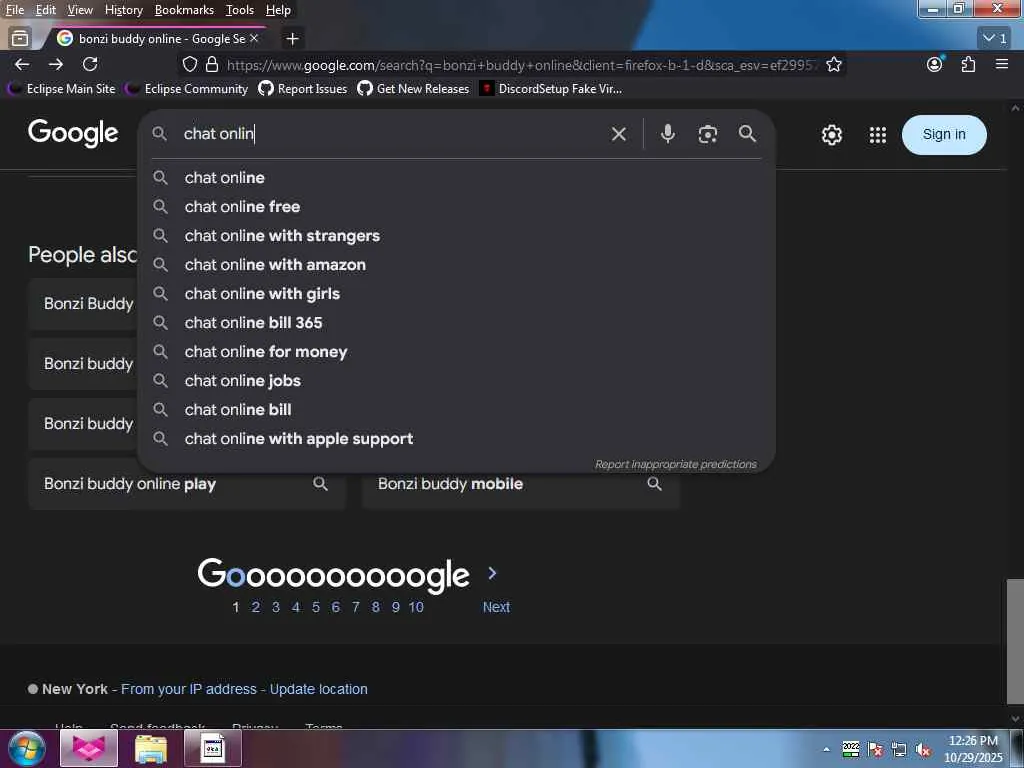Reload the current page
Image resolution: width=1024 pixels, height=768 pixels.
[90, 64]
